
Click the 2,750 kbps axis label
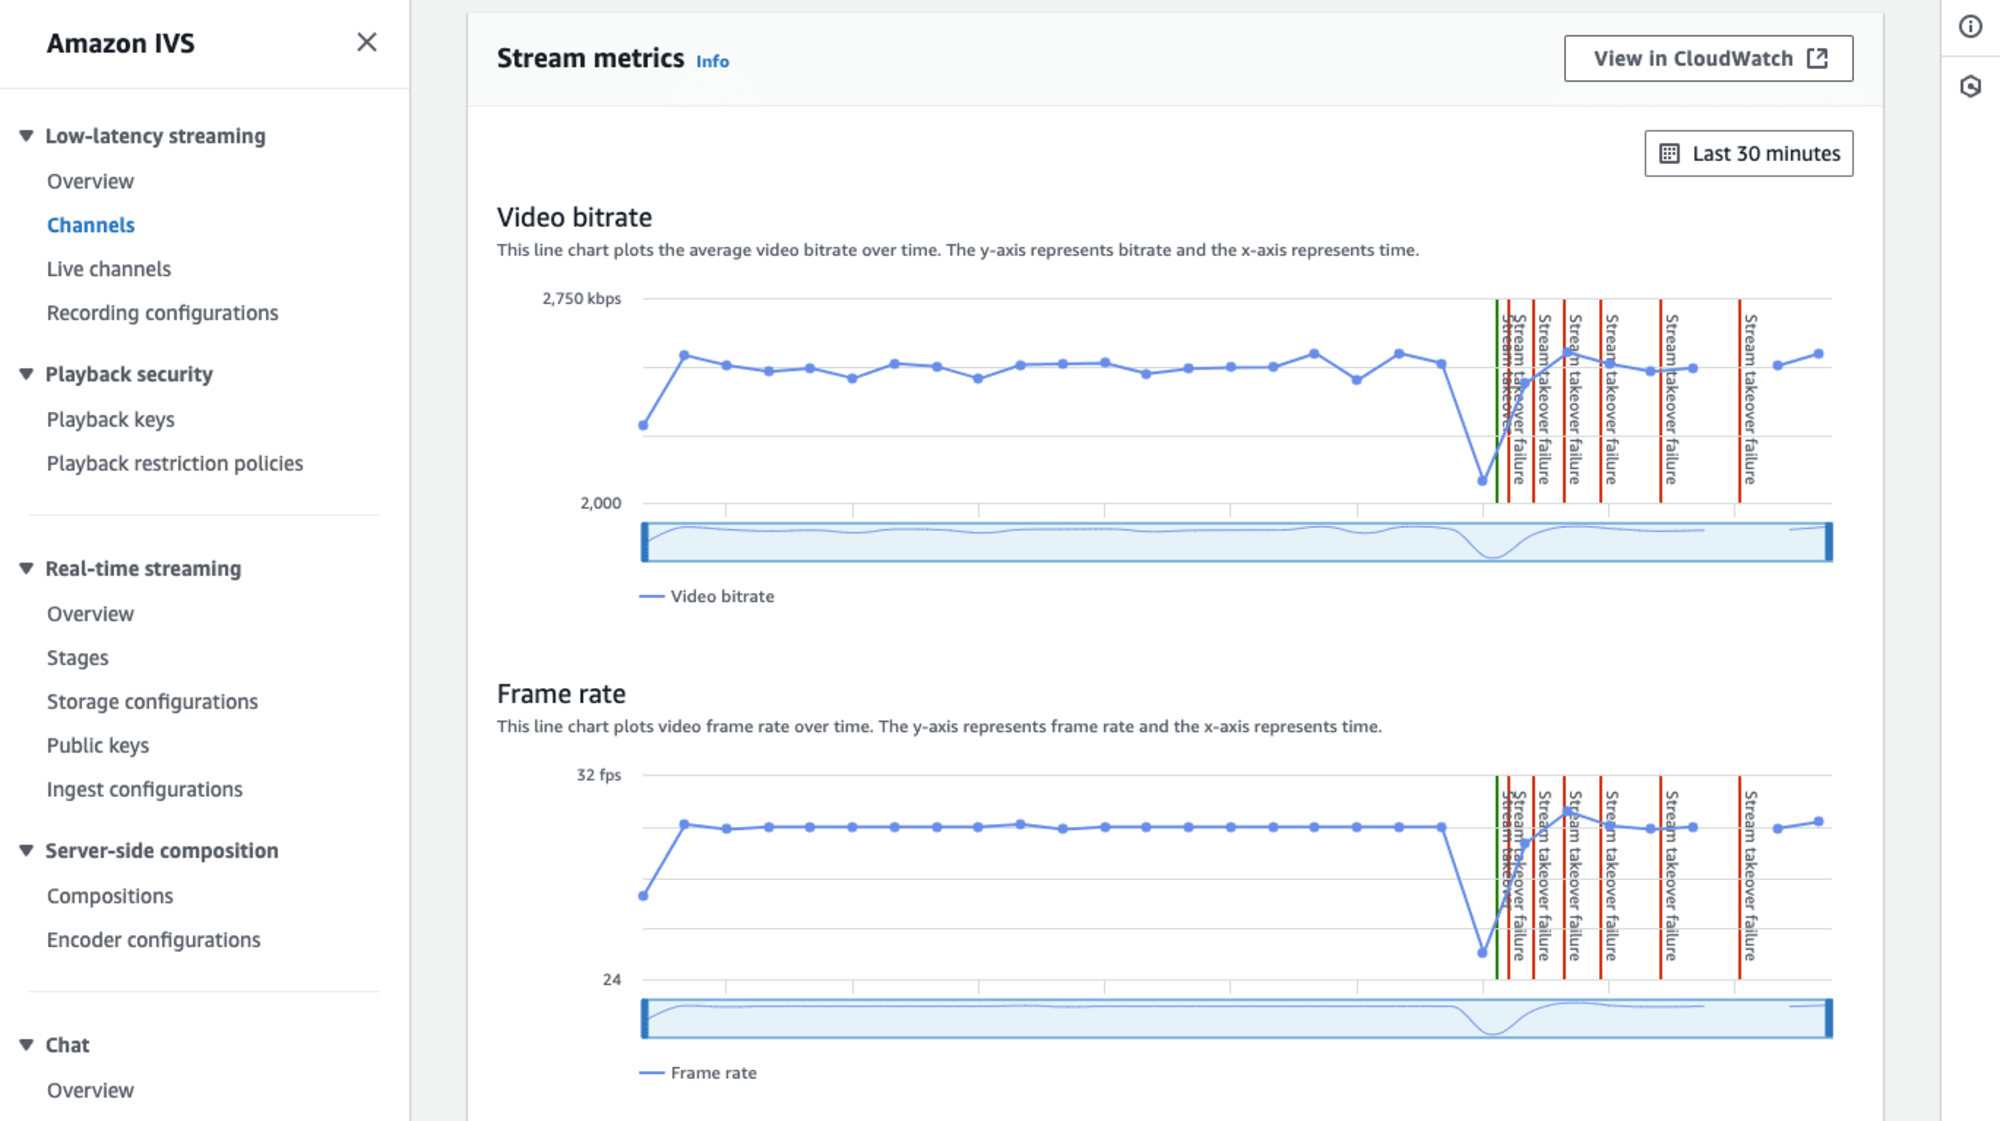tap(582, 299)
